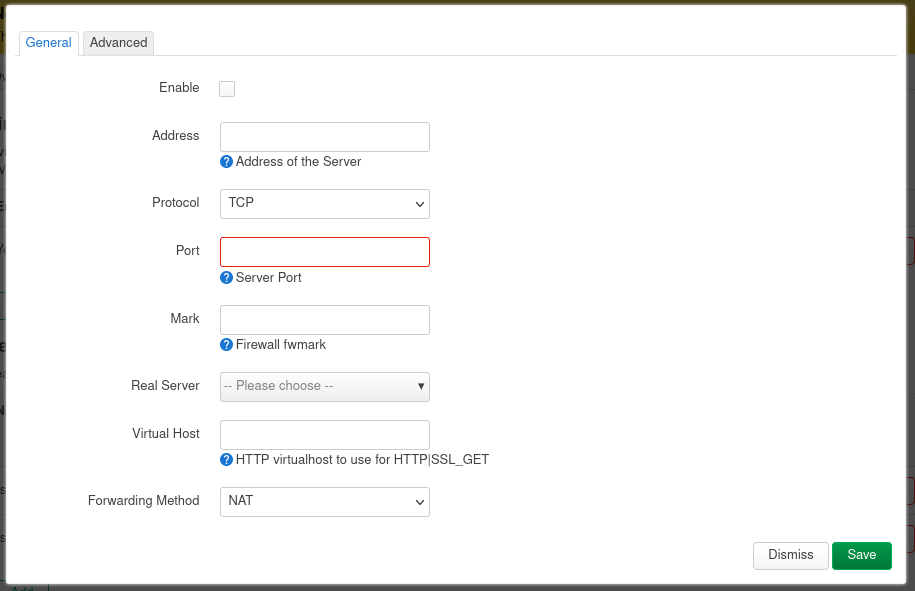The image size is (915, 591).
Task: Focus the Address input field
Action: 324,137
